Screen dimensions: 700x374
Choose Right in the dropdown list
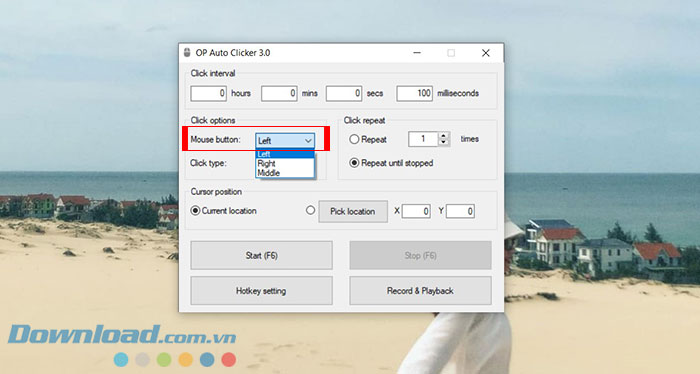pos(285,163)
